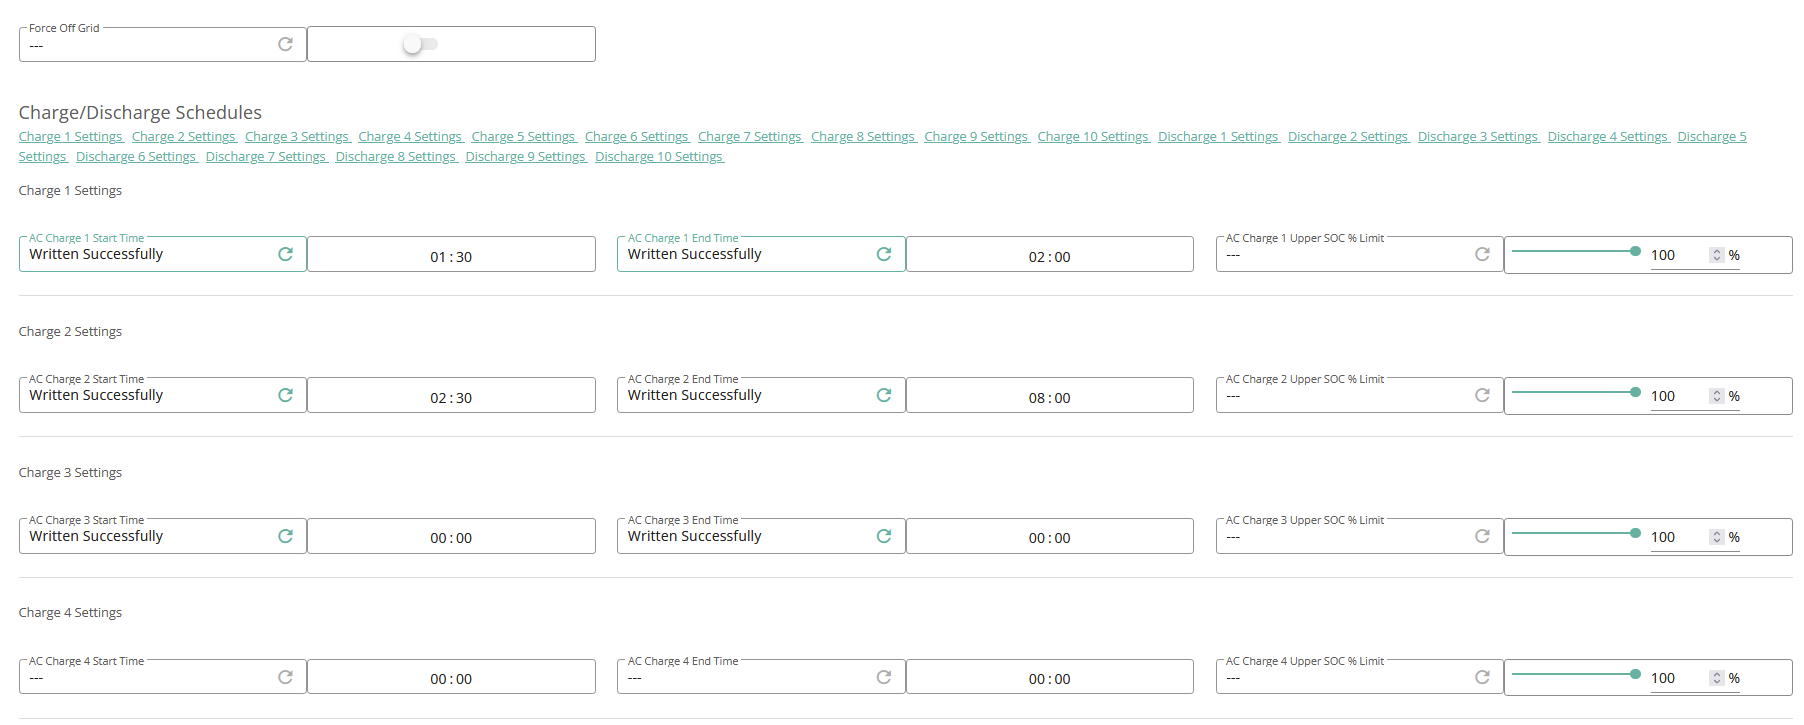
Task: Jump to Discharge 2 Settings link
Action: tap(1348, 137)
